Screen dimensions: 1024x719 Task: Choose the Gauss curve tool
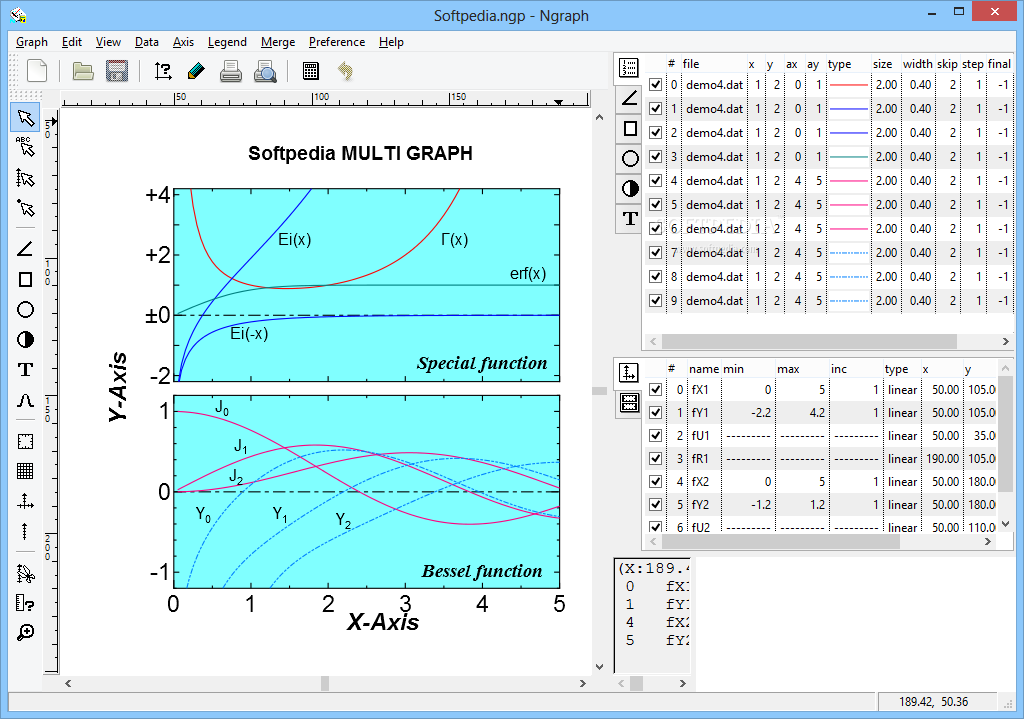(25, 400)
